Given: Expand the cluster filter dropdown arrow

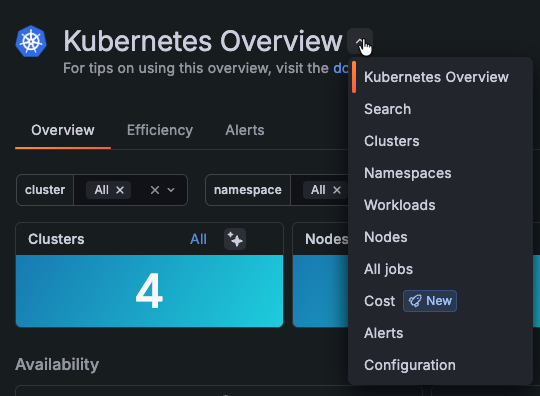Looking at the screenshot, I should [171, 190].
